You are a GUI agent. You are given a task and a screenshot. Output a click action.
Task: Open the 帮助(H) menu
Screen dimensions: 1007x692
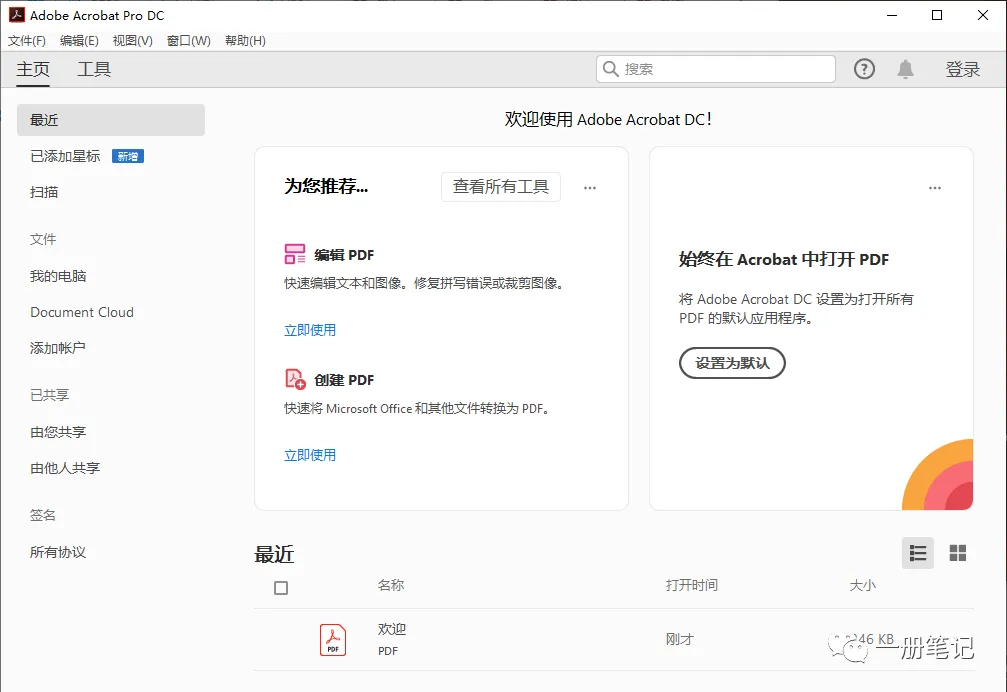(x=245, y=40)
